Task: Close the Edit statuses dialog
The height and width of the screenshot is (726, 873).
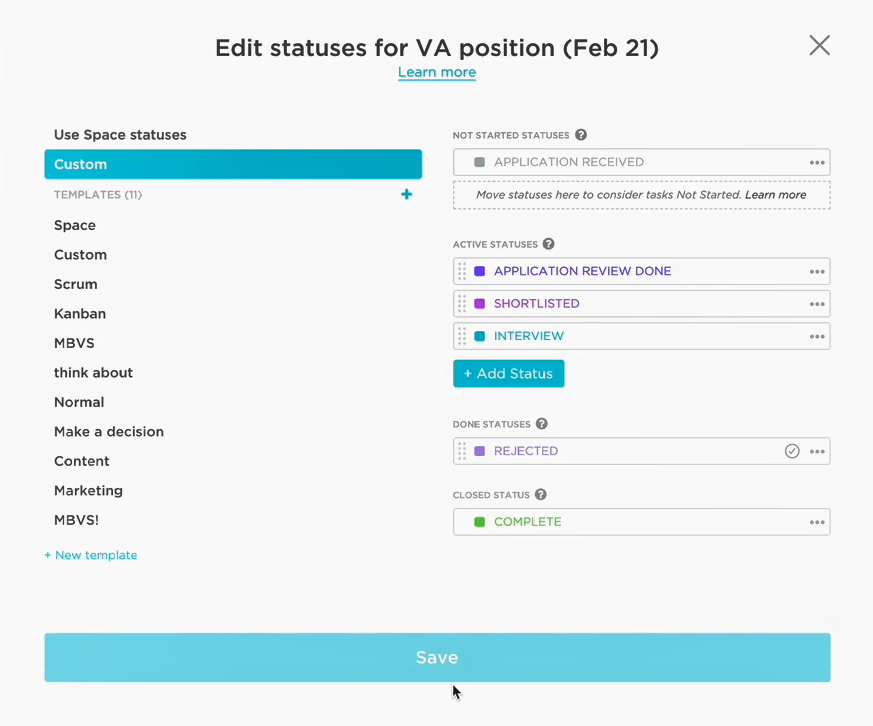Action: click(820, 46)
